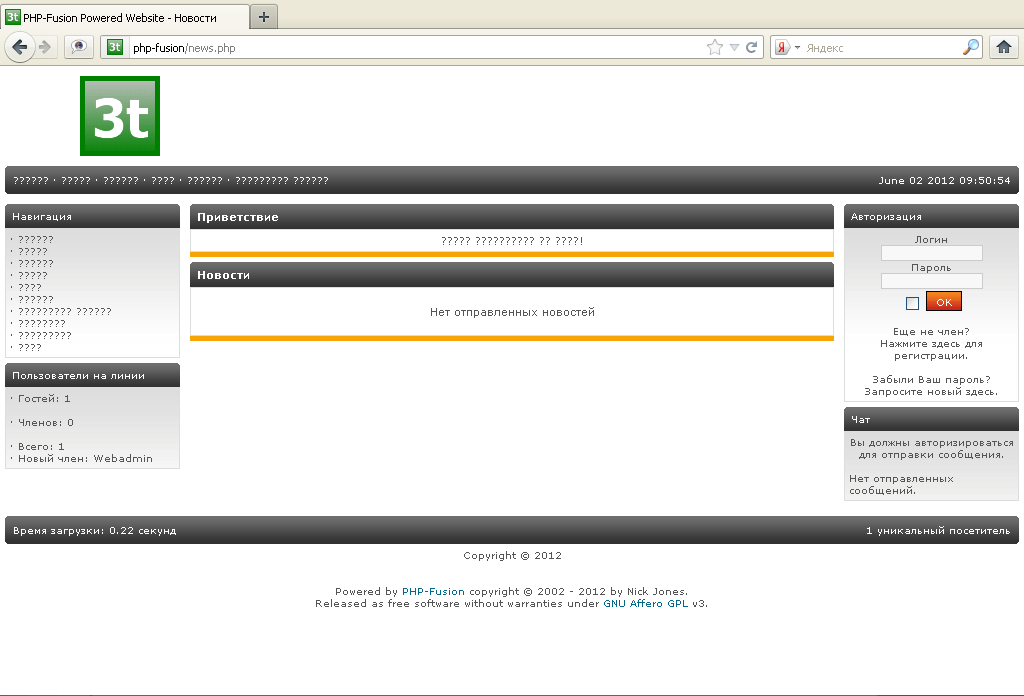Tick the remember-me checkbox beside OK
Viewport: 1024px width, 696px height.
pyautogui.click(x=912, y=303)
